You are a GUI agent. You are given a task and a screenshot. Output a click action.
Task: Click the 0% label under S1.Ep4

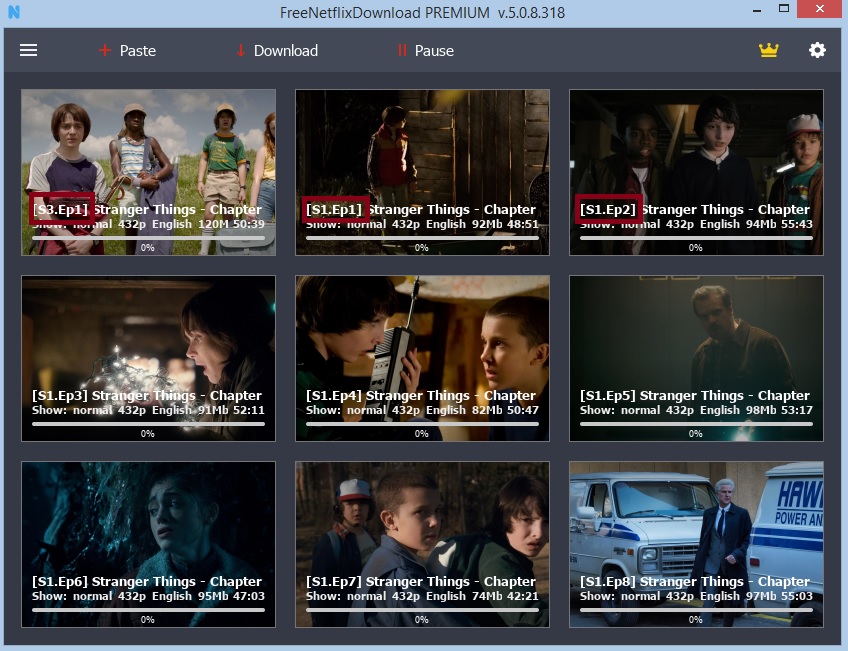tap(422, 434)
